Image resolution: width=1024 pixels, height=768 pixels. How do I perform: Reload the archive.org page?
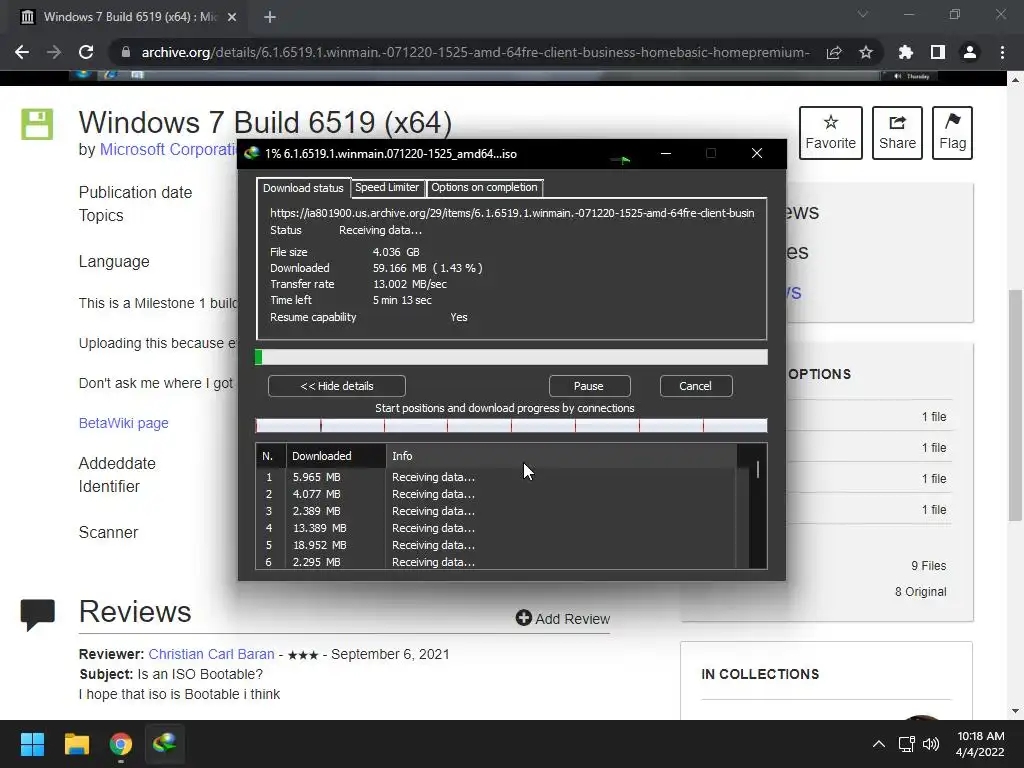(86, 52)
